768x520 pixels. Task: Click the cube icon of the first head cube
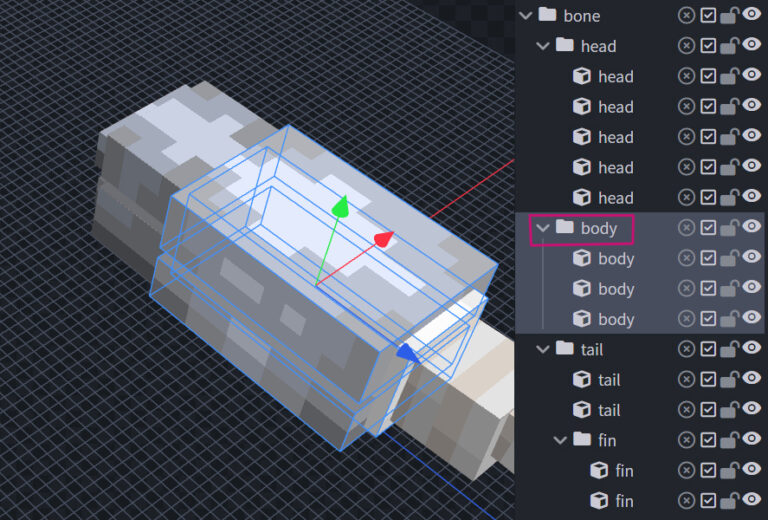[581, 76]
